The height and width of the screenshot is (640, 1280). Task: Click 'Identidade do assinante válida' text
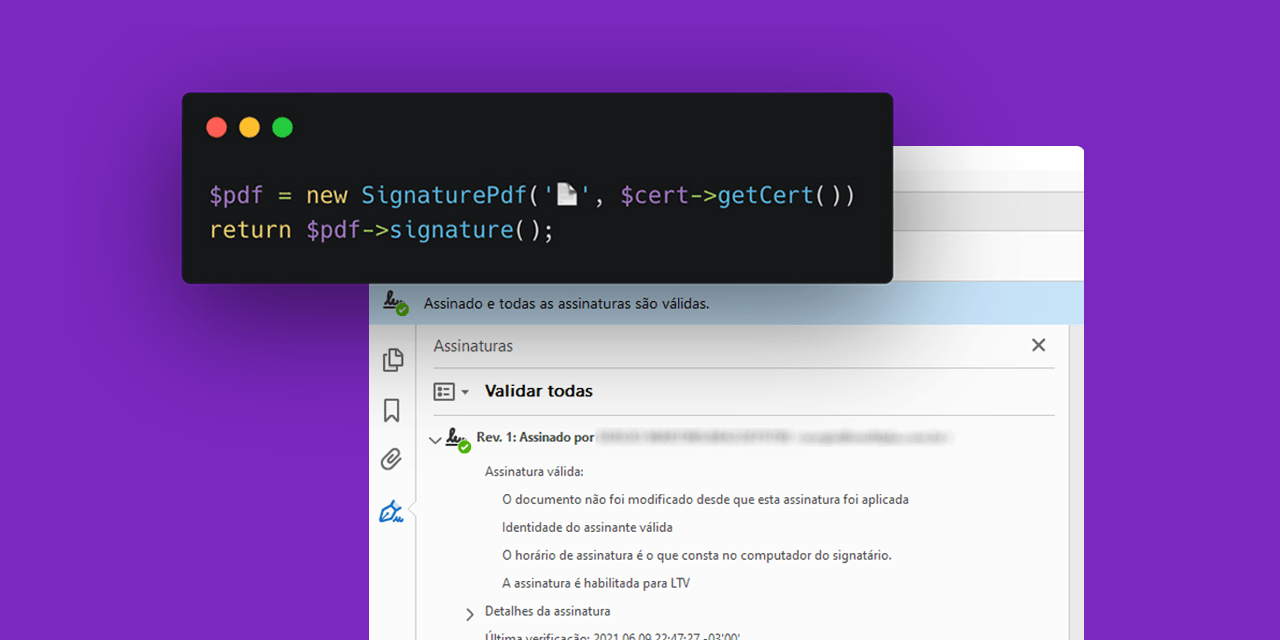587,527
